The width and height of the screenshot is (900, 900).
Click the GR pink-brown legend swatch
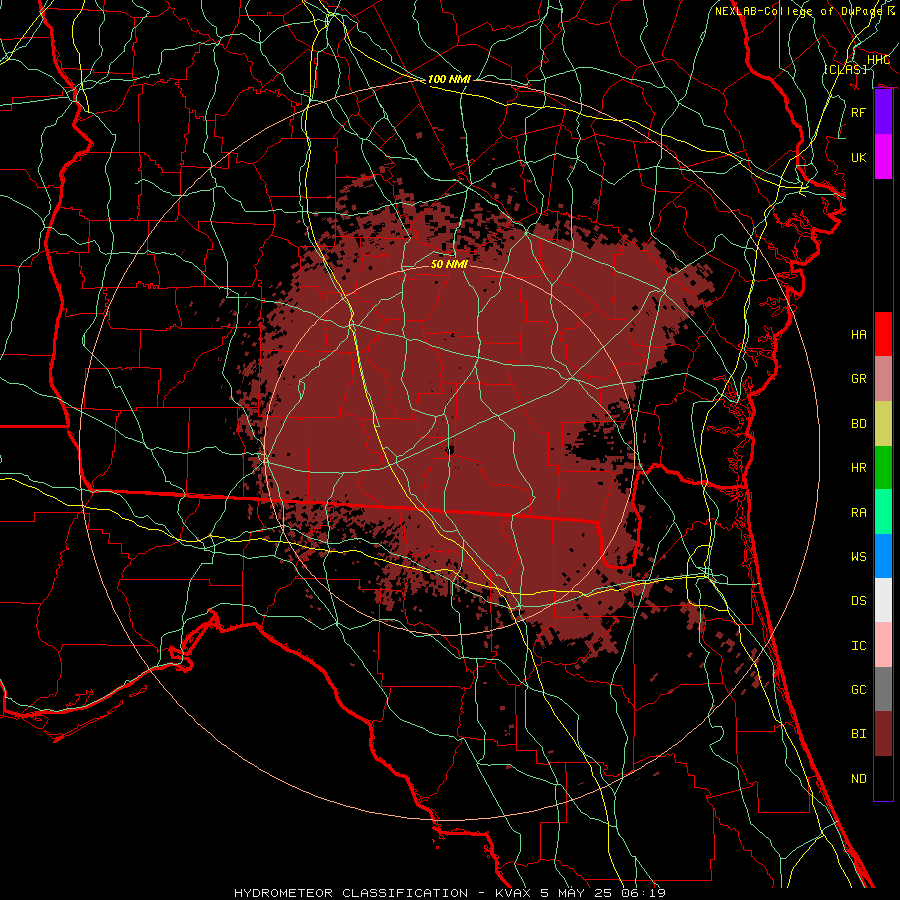tap(883, 379)
